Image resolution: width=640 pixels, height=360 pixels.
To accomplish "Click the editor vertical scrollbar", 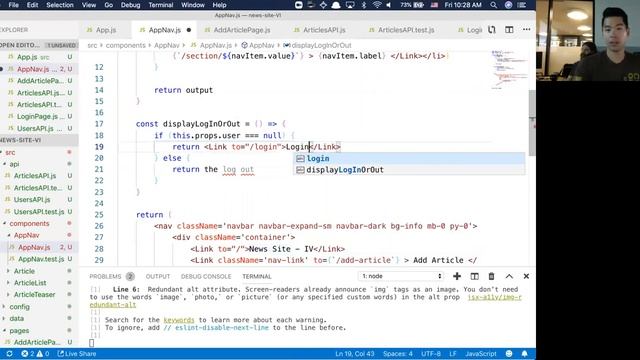I will (x=532, y=122).
